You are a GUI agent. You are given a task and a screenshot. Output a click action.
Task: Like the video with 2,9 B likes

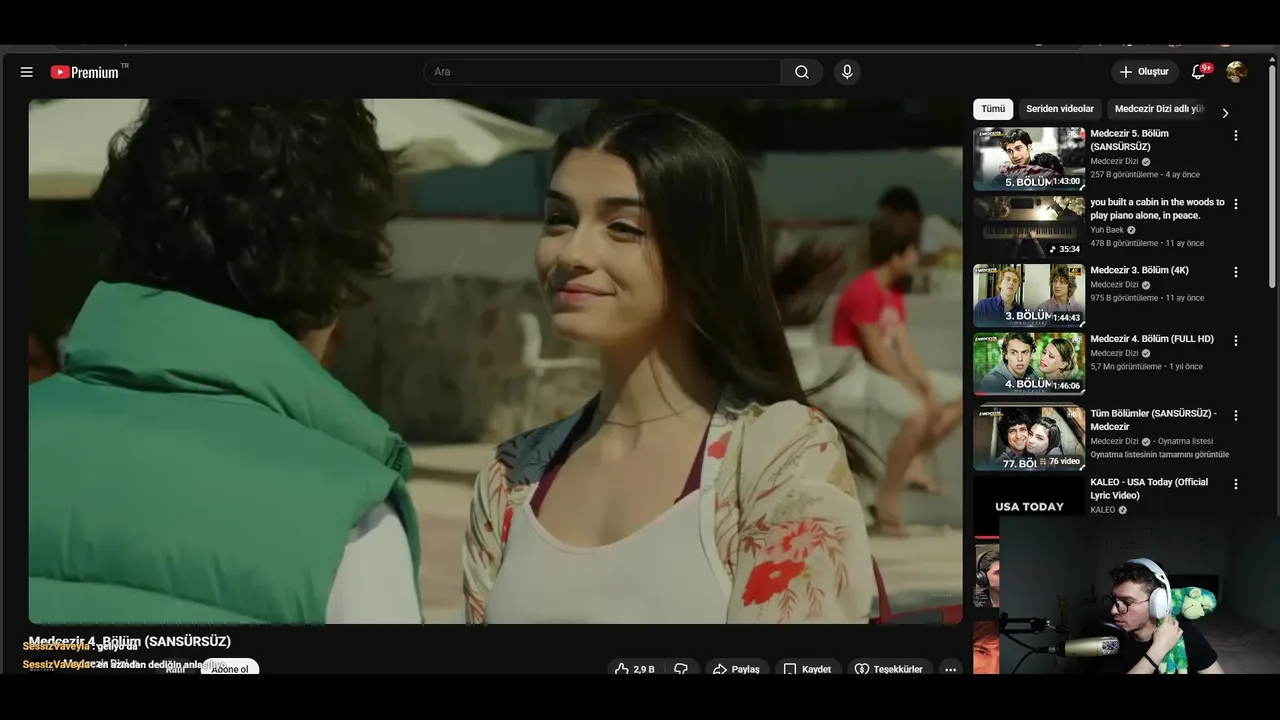click(x=635, y=669)
